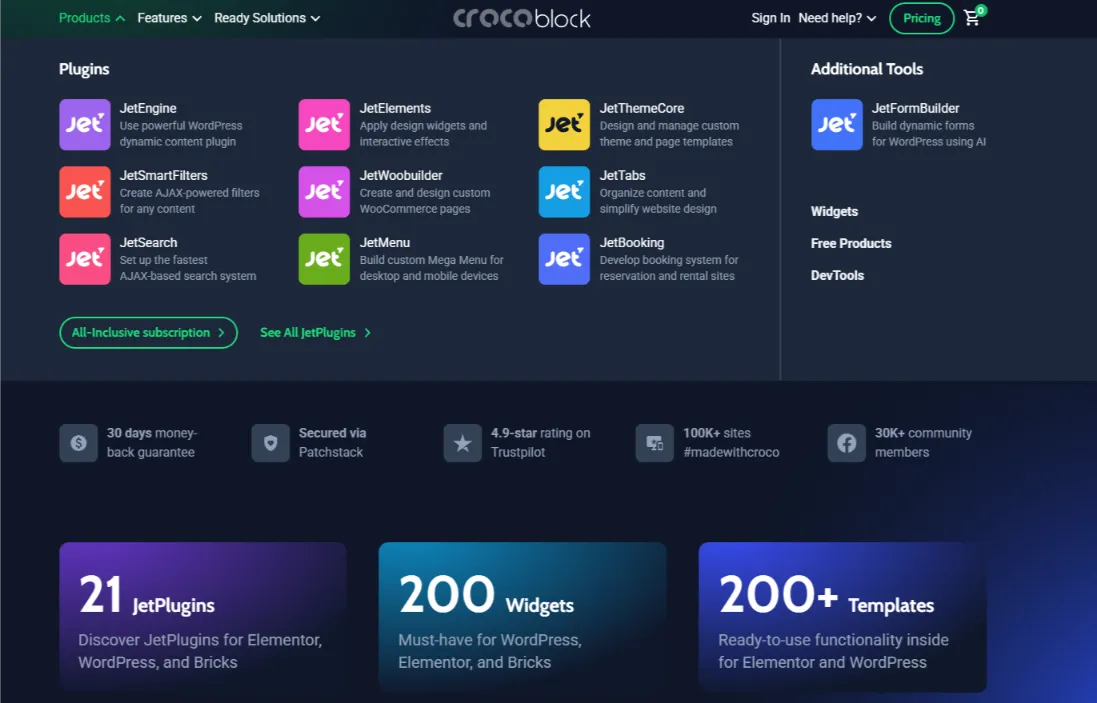Open the 21 JetPlugins card

[x=203, y=617]
